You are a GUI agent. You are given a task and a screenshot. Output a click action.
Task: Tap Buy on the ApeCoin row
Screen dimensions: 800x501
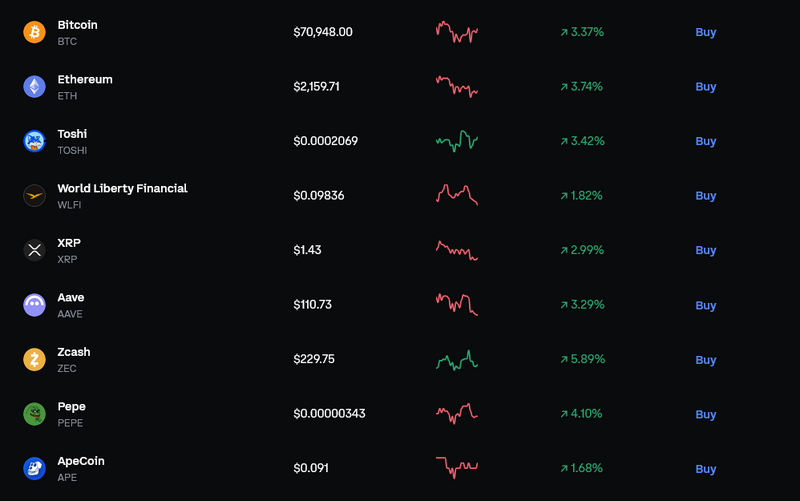tap(706, 469)
